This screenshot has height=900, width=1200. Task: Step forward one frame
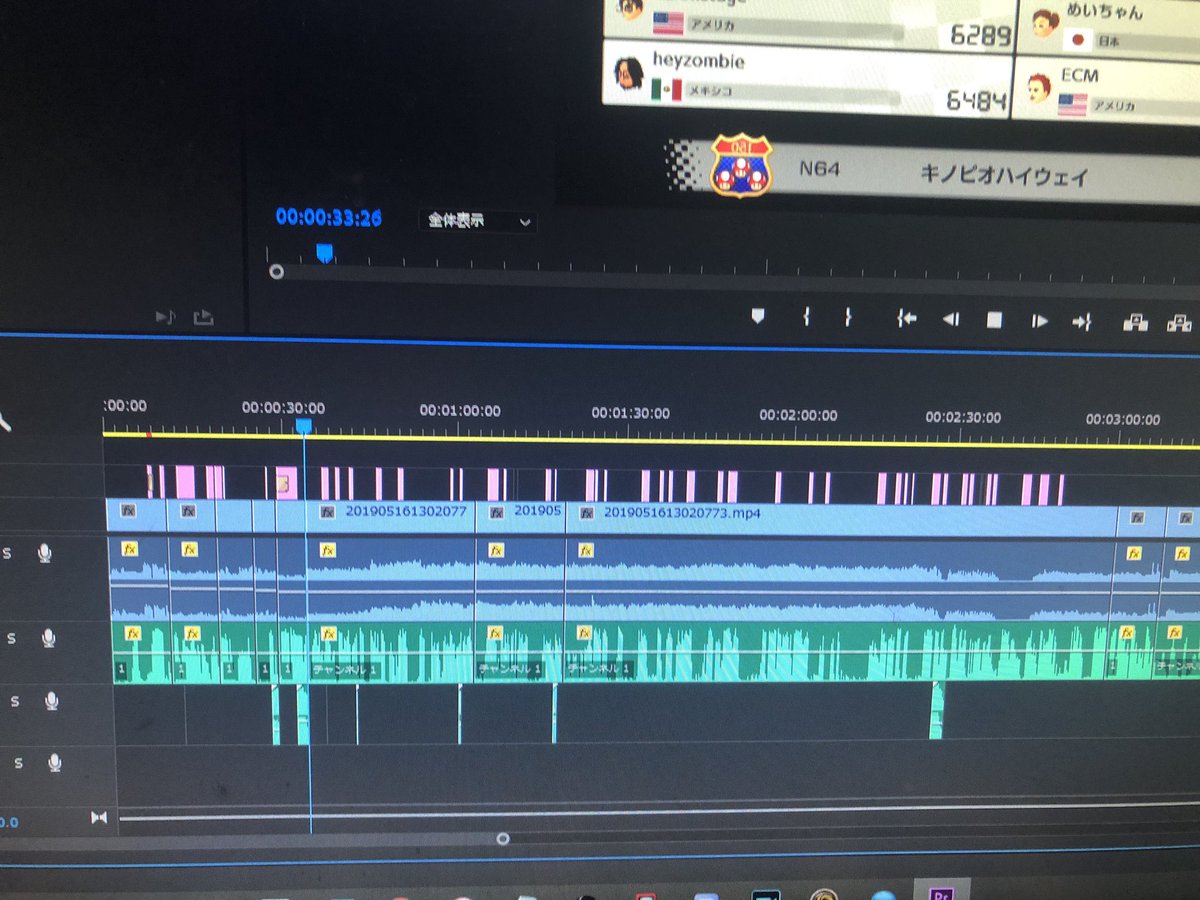(x=1039, y=321)
